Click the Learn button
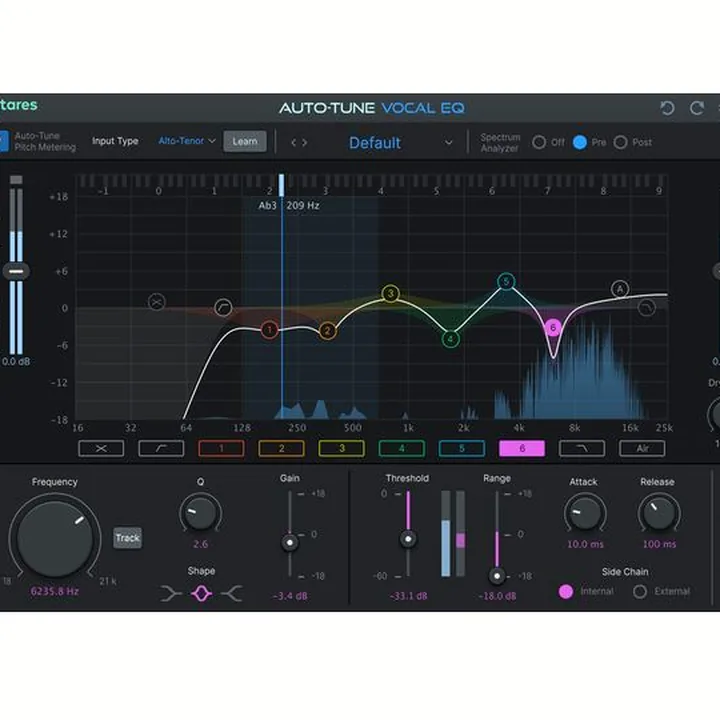The height and width of the screenshot is (720, 720). 245,141
